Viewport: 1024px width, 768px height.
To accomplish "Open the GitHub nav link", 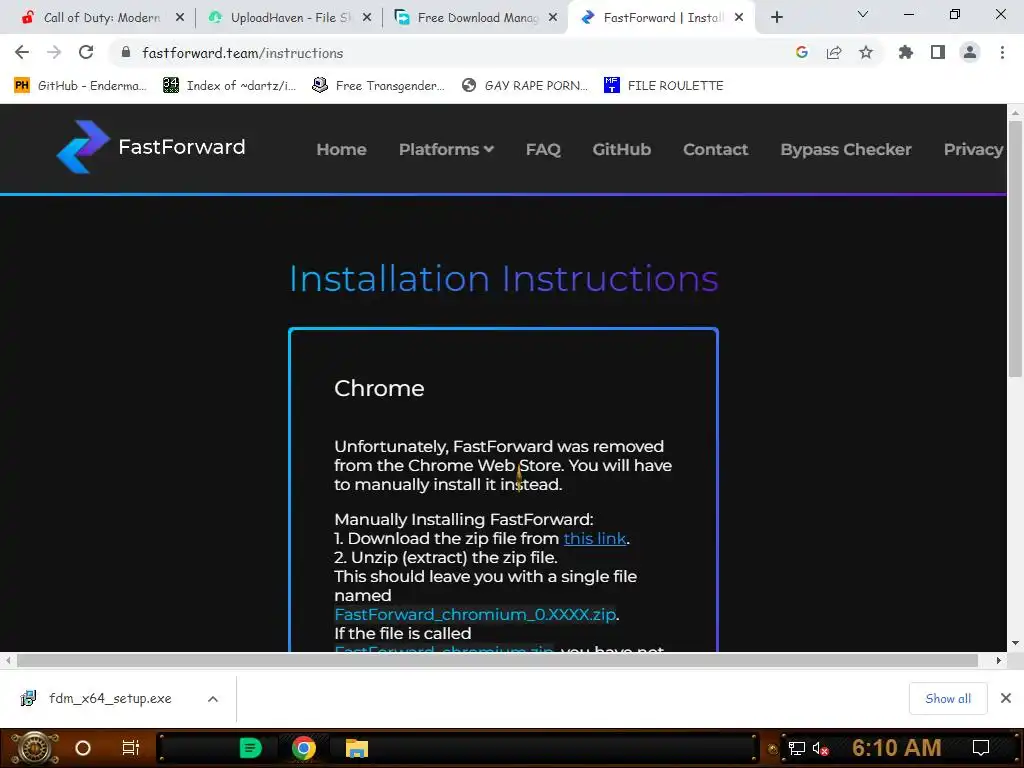I will coord(622,150).
